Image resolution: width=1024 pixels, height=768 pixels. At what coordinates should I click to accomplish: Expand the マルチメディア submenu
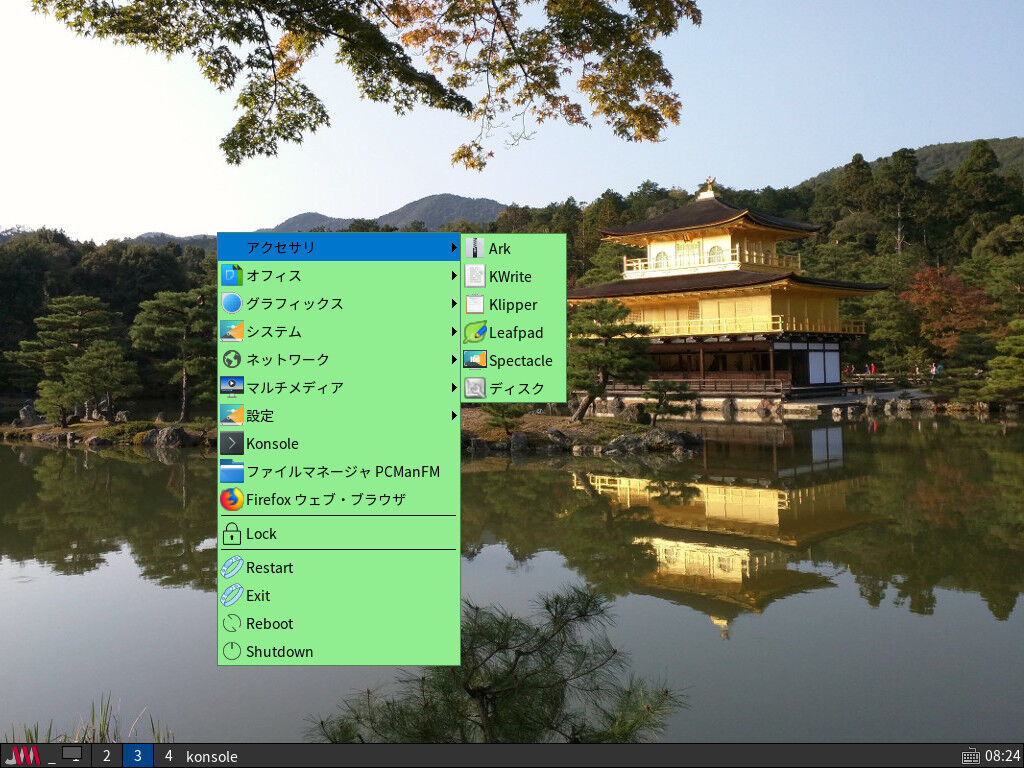tap(295, 386)
